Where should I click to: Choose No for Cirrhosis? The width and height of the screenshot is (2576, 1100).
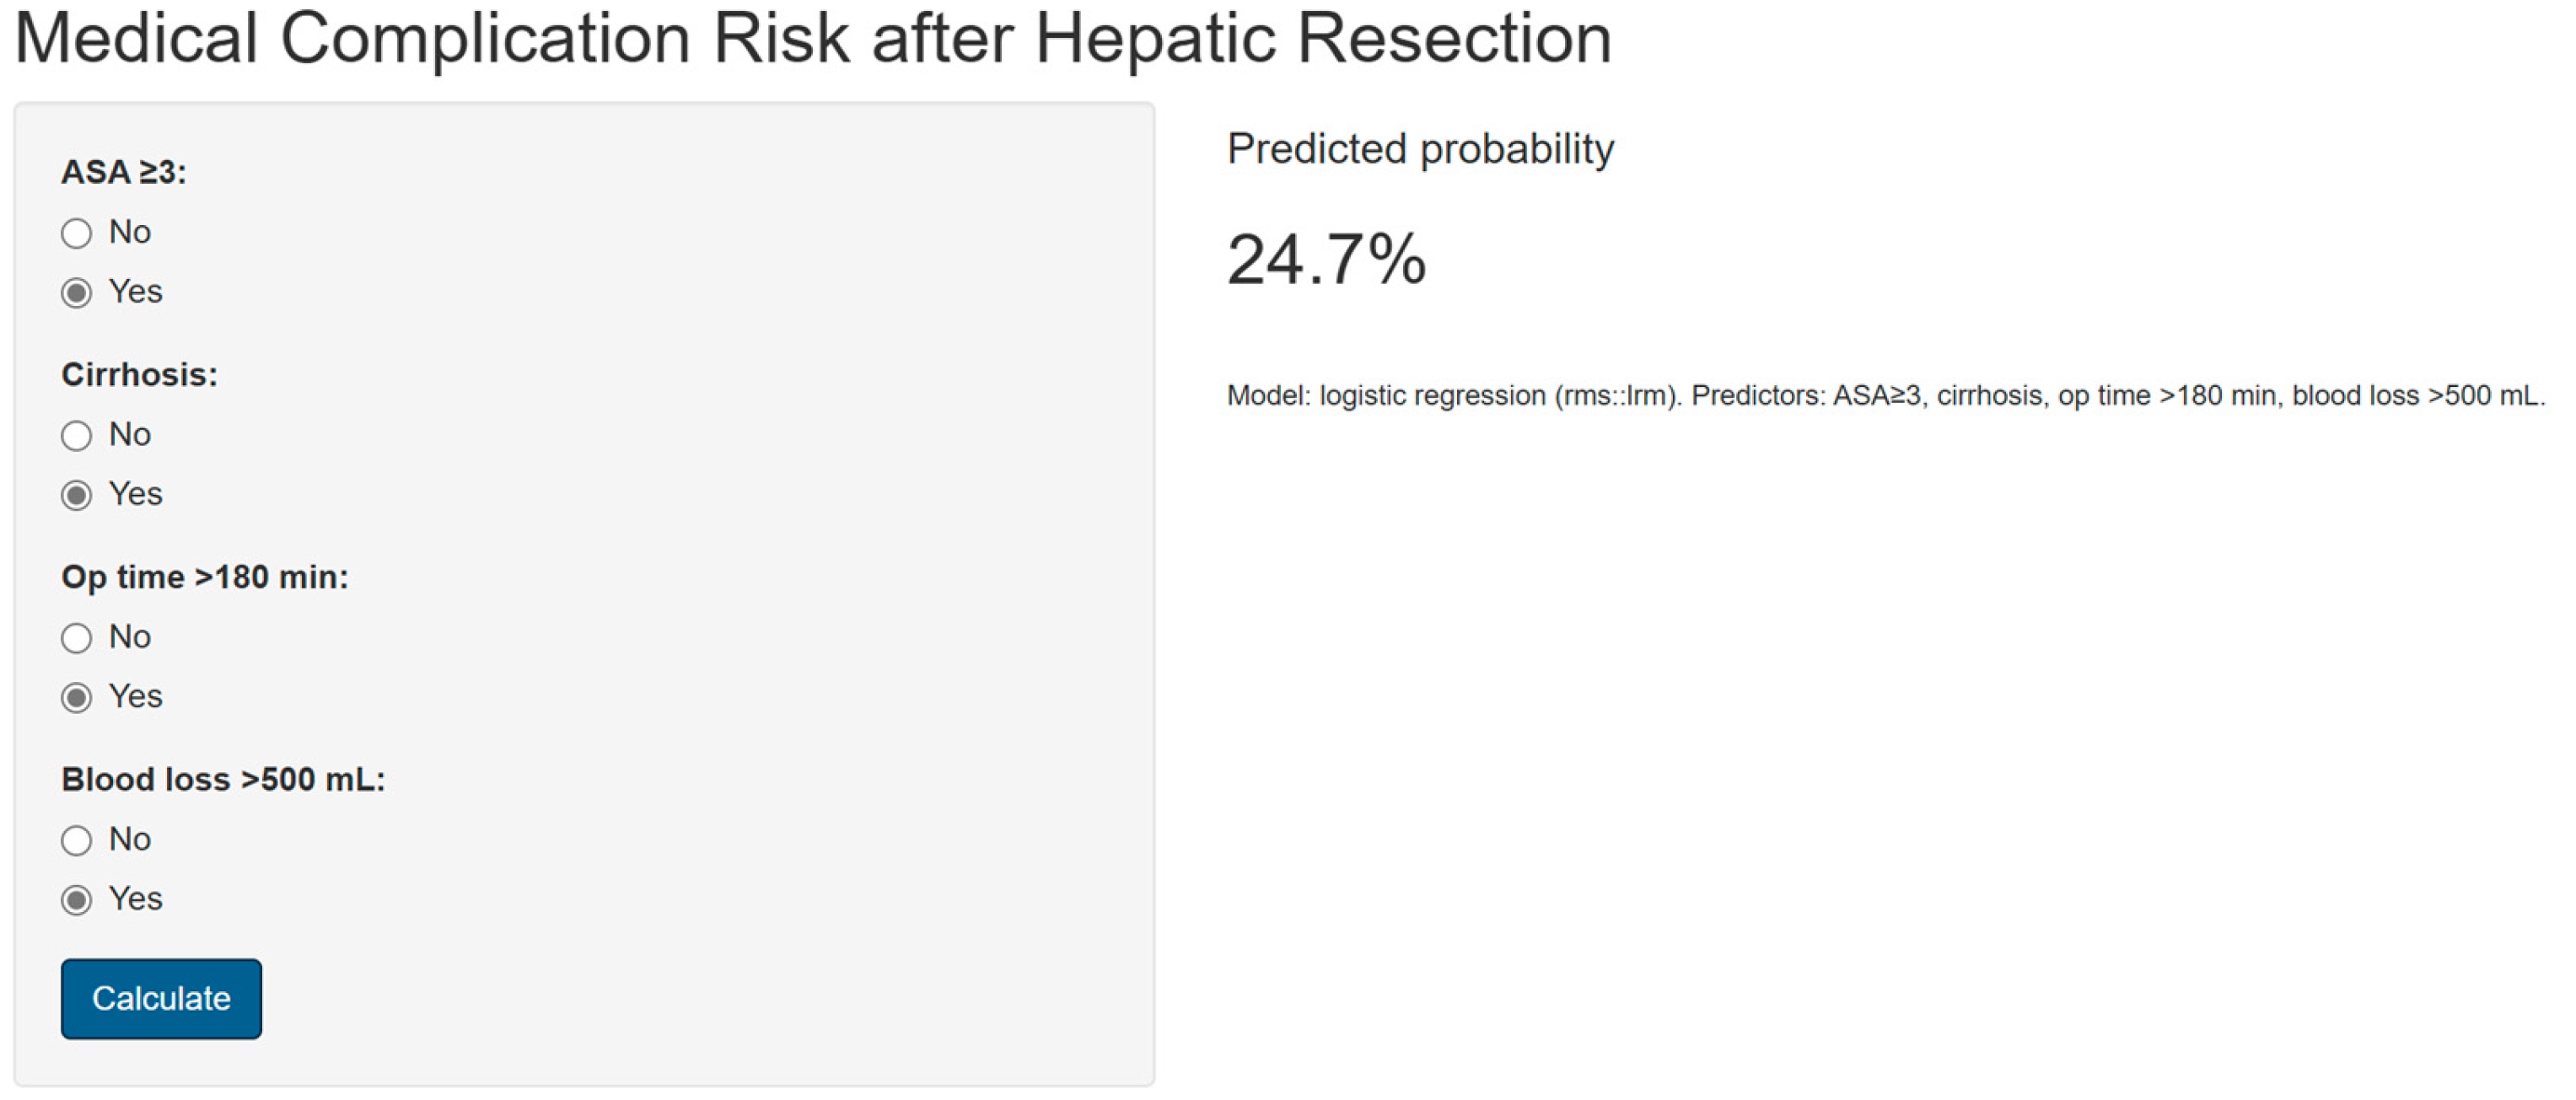pos(77,436)
